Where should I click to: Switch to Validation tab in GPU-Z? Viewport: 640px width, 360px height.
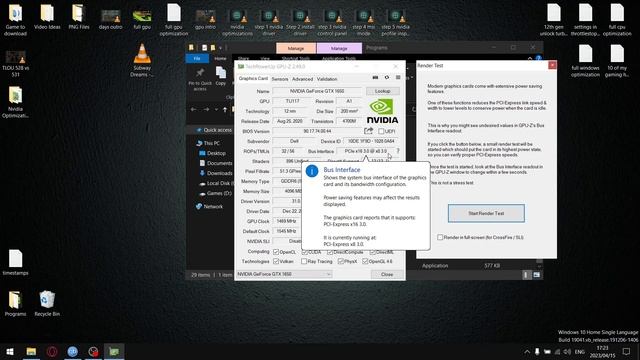pyautogui.click(x=327, y=79)
